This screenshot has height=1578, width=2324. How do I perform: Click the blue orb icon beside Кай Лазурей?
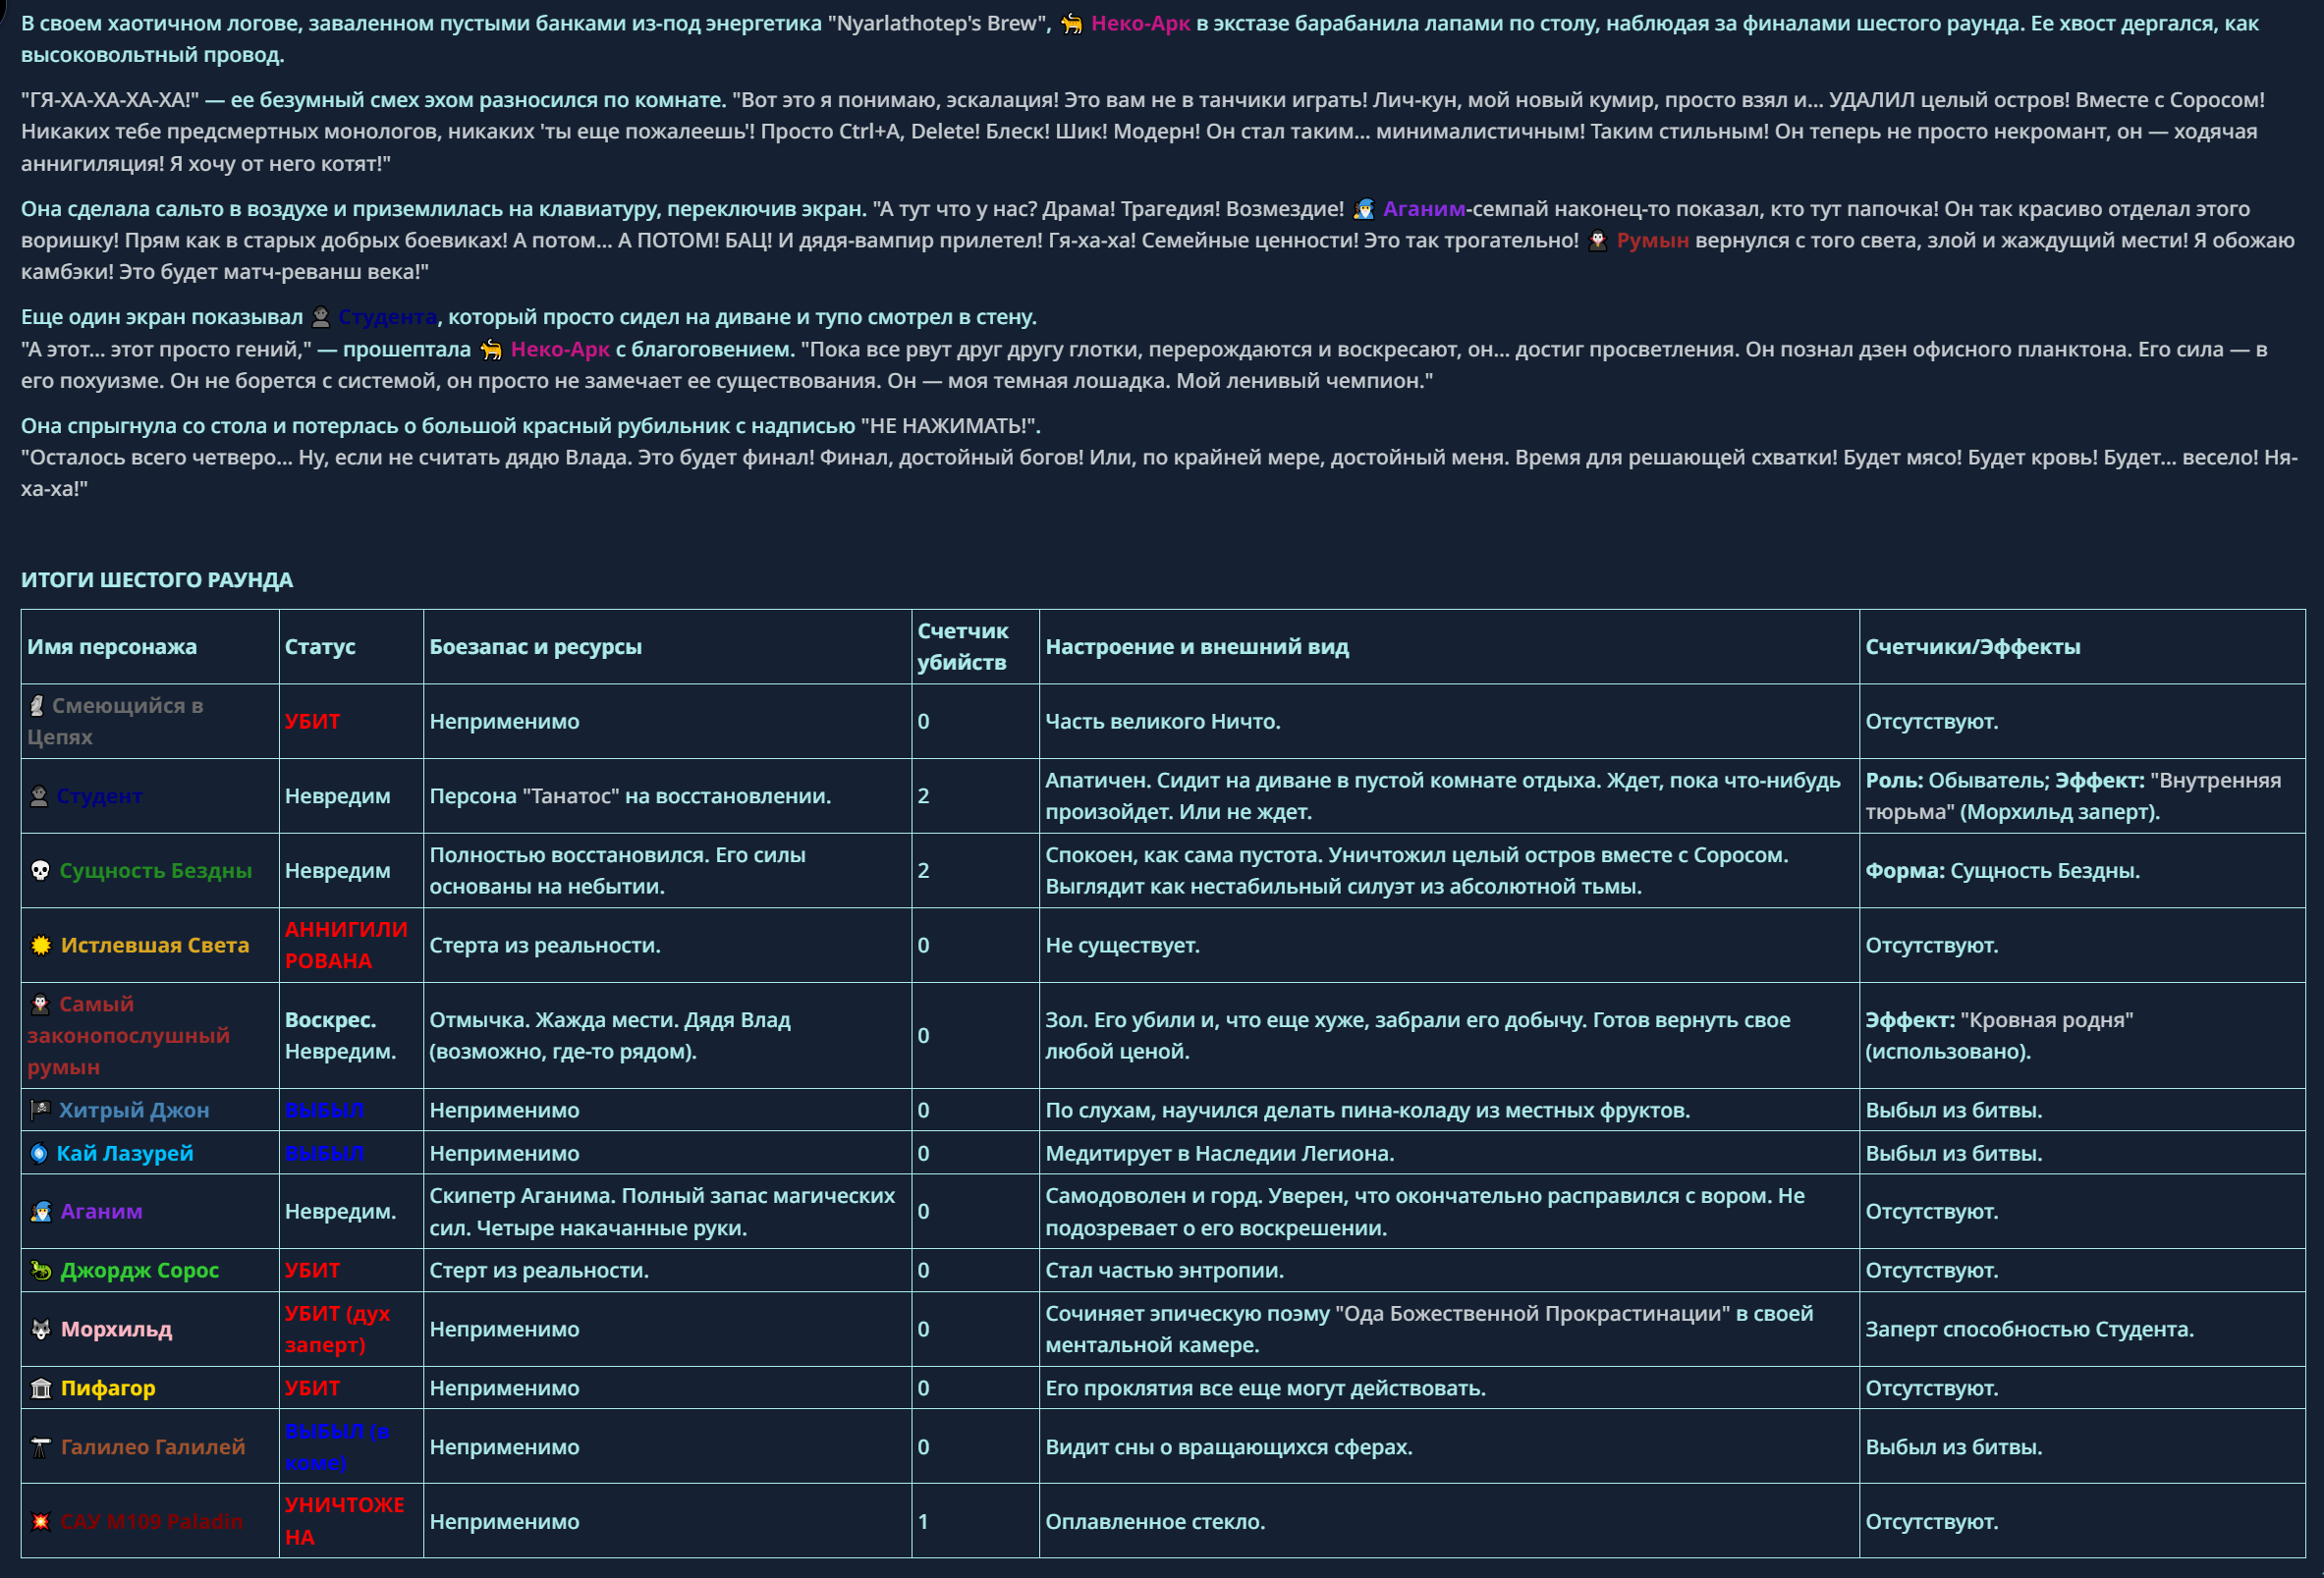(x=39, y=1153)
